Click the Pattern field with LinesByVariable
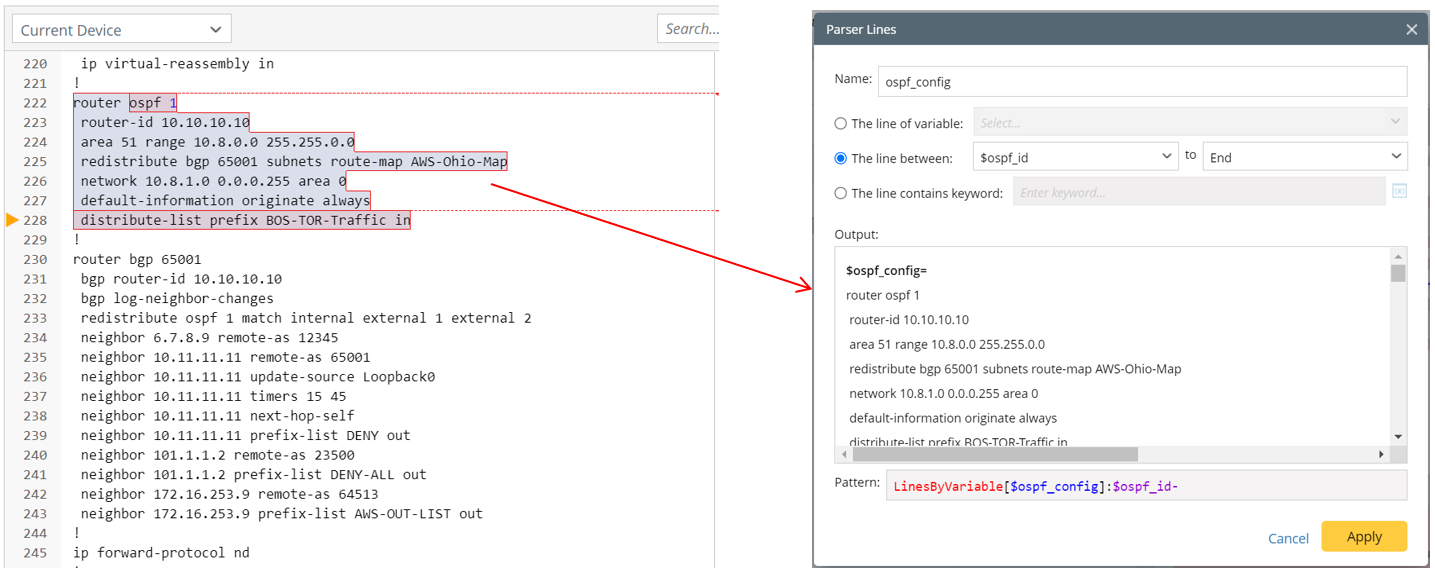The image size is (1435, 574). tap(1146, 486)
